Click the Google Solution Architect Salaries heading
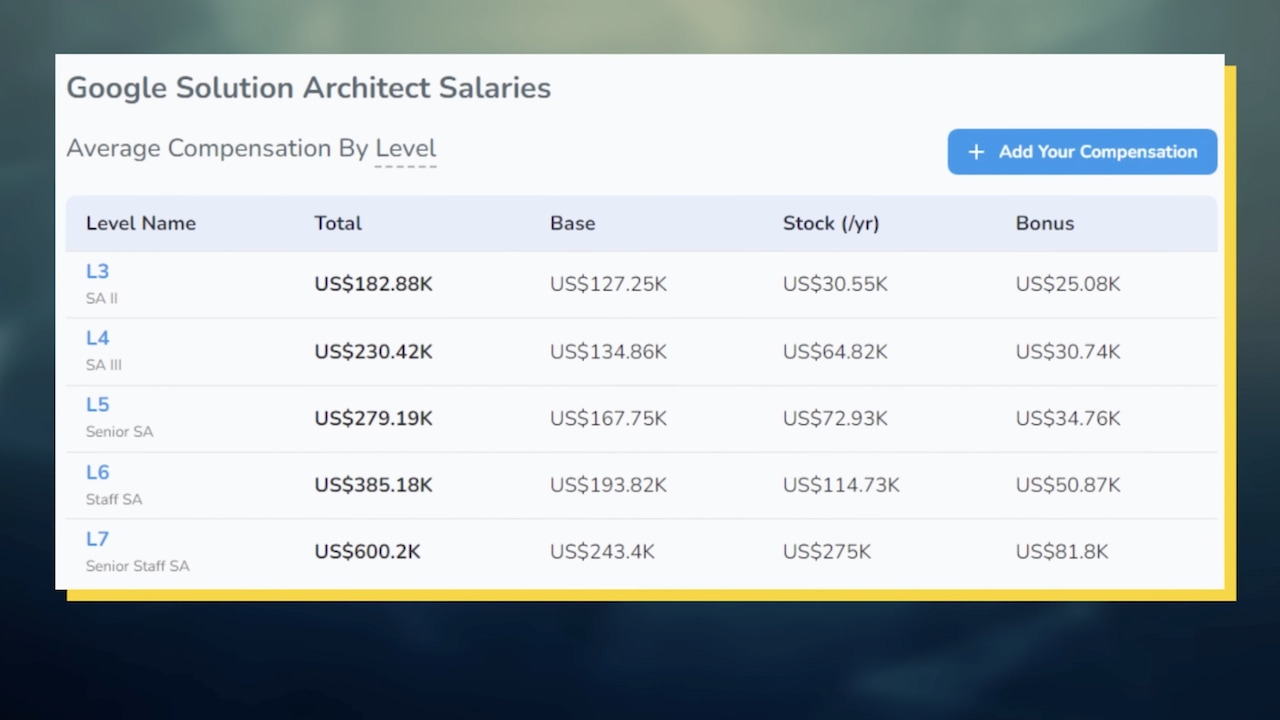 pyautogui.click(x=308, y=88)
